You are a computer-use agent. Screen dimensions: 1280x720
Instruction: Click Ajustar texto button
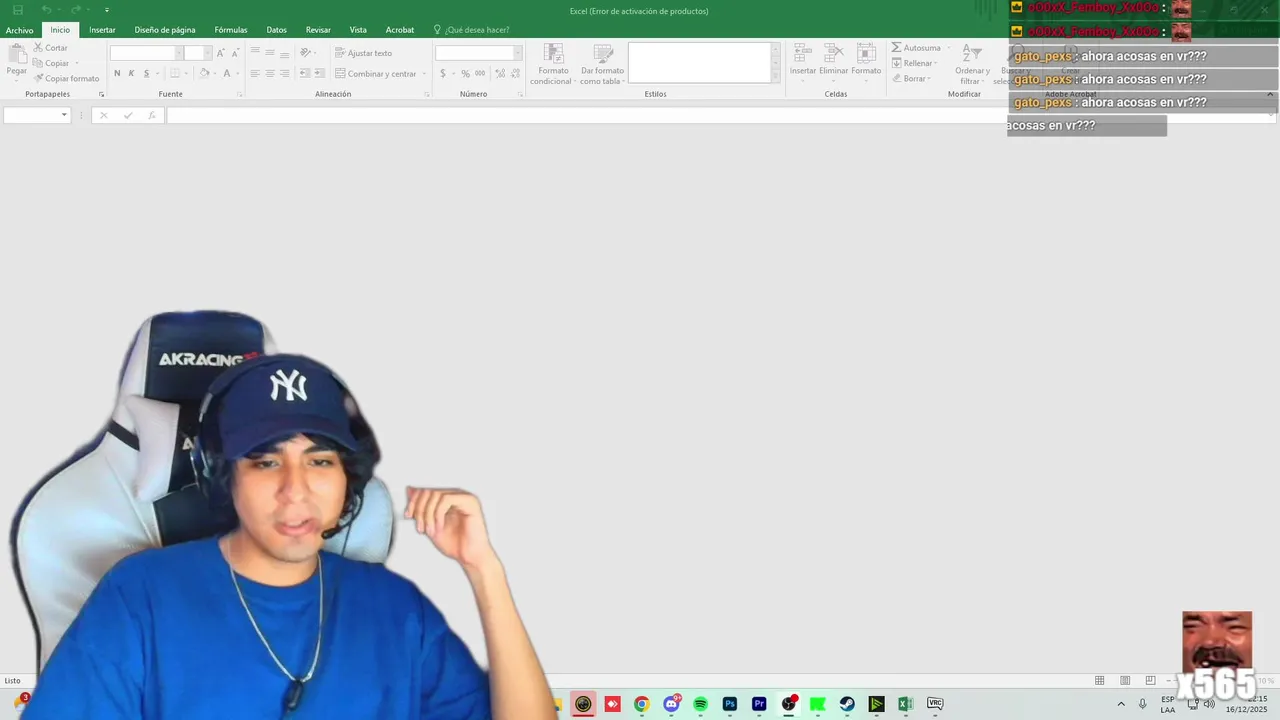pos(363,53)
